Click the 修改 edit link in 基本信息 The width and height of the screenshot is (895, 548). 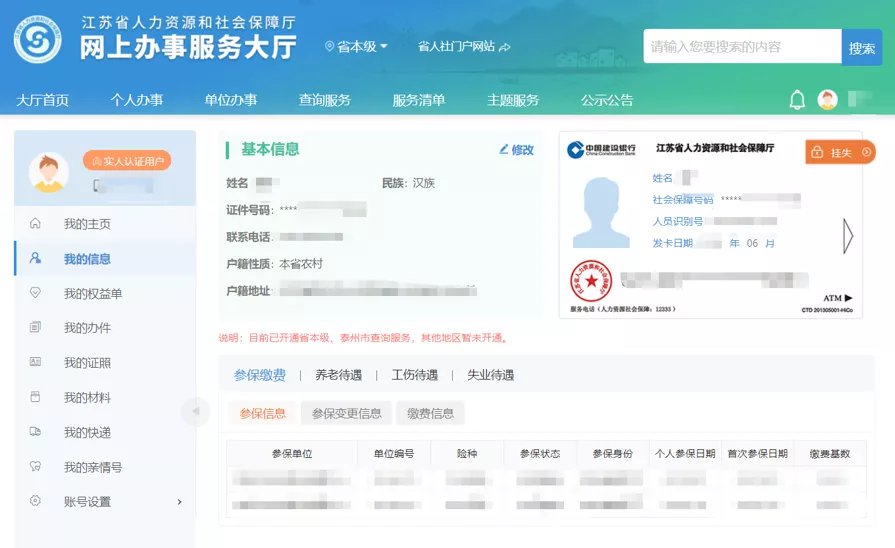pyautogui.click(x=516, y=150)
